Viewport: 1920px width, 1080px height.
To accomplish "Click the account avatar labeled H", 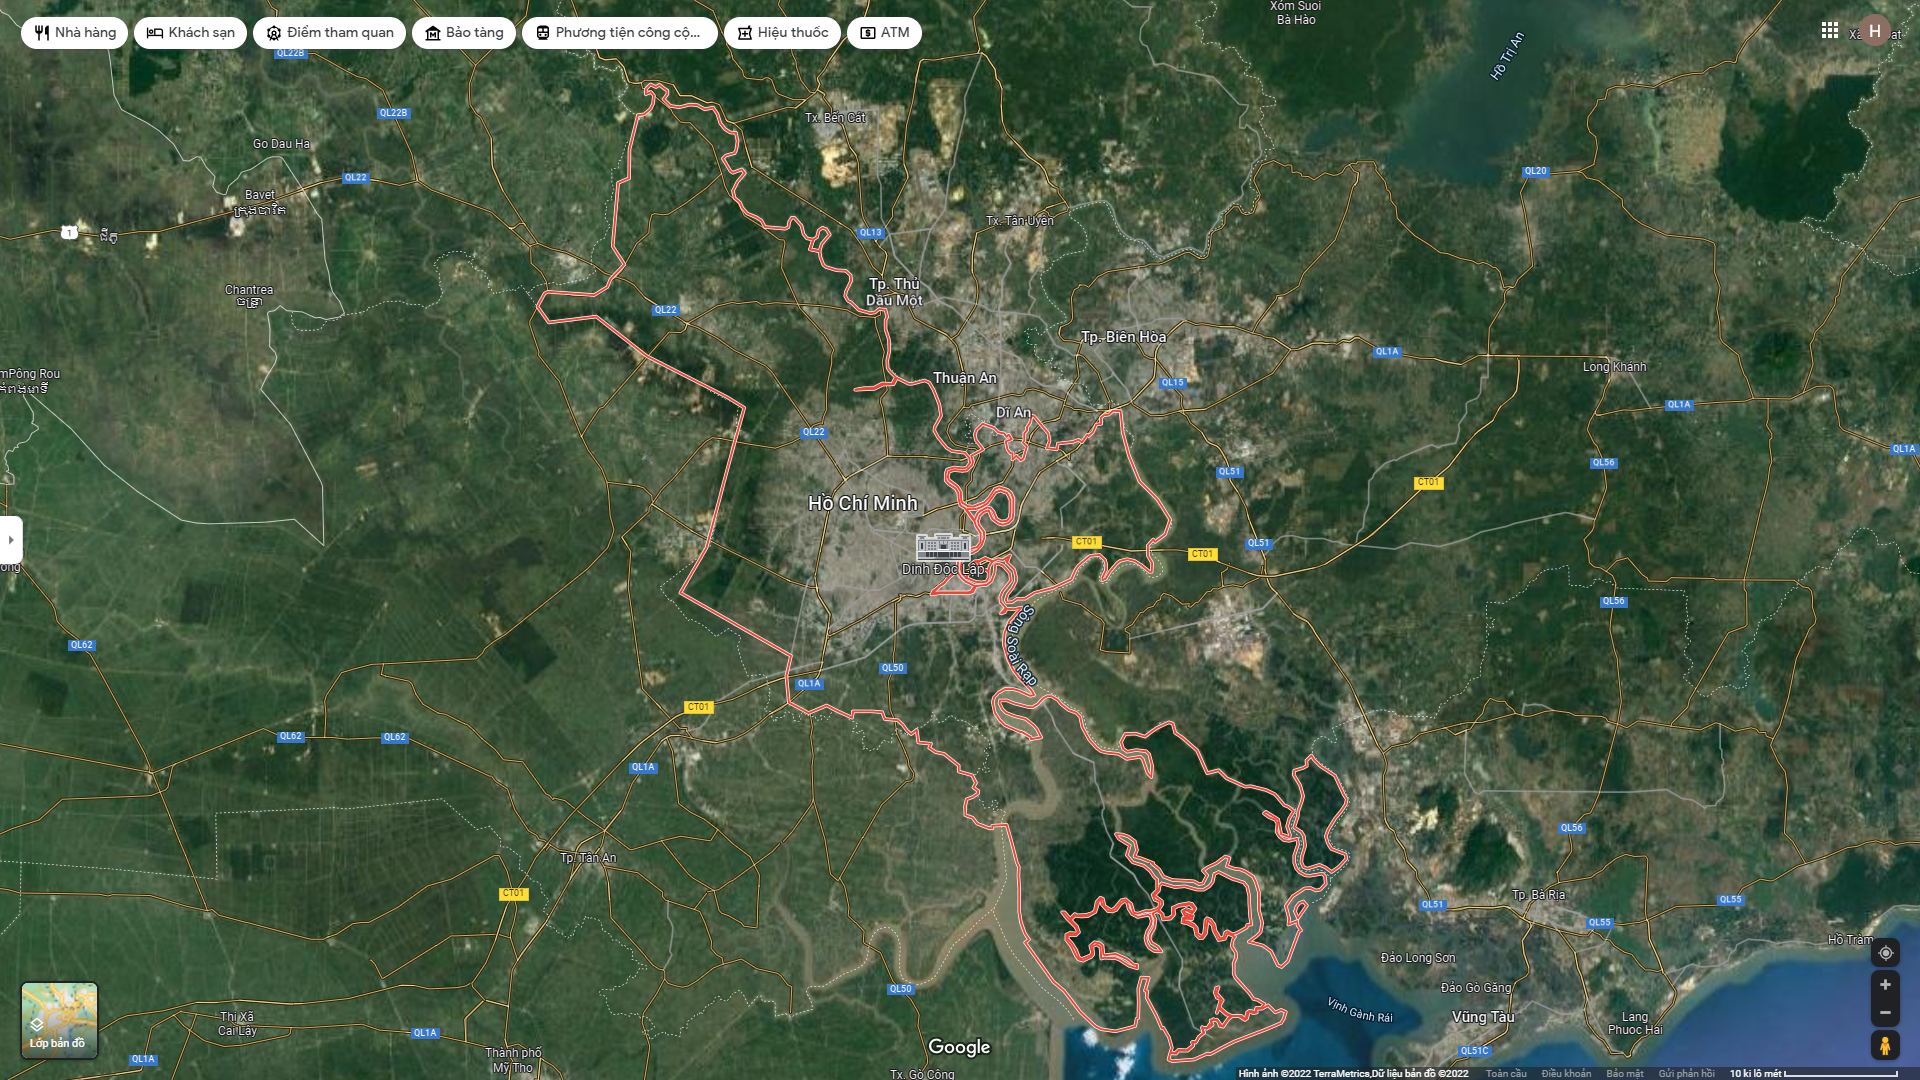I will point(1874,31).
